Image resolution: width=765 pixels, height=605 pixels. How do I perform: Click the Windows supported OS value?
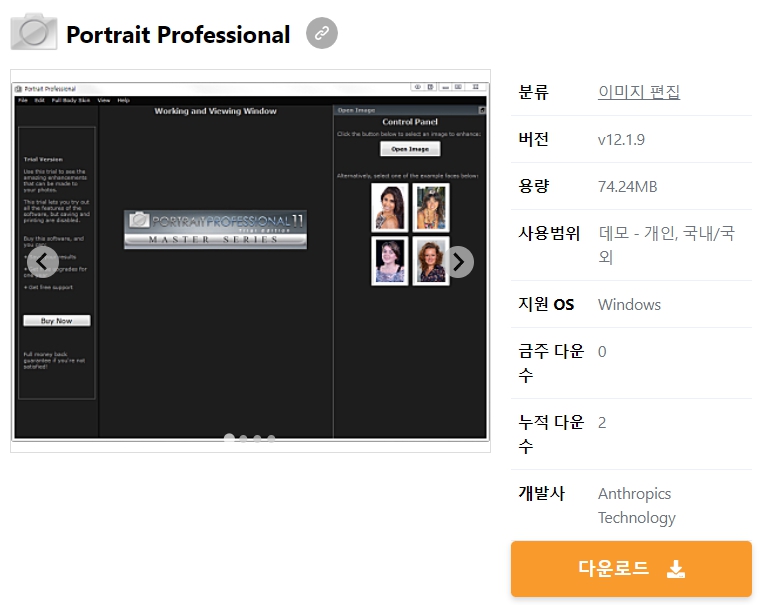pyautogui.click(x=629, y=305)
